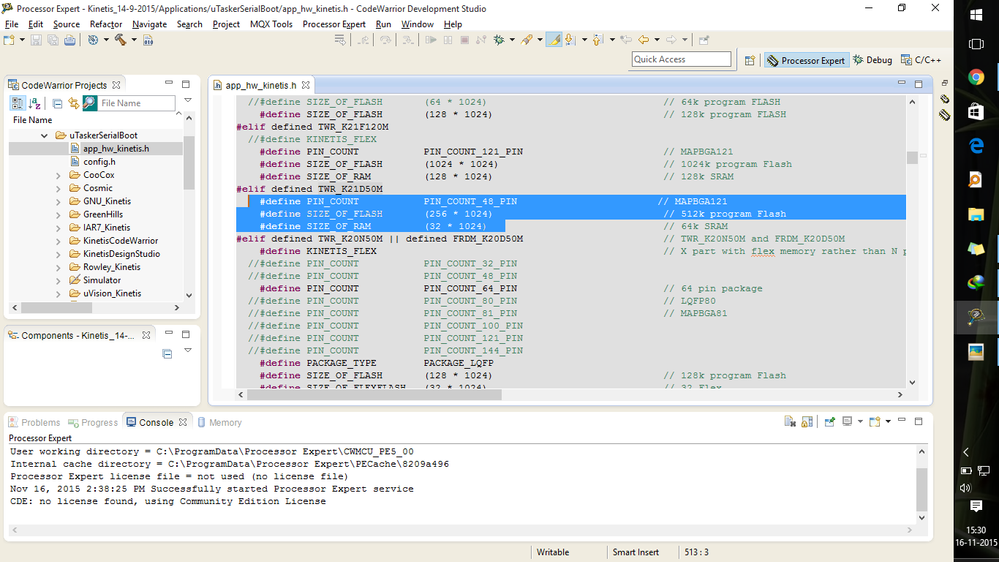The width and height of the screenshot is (999, 562).
Task: Click the Open Console icon
Action: 875,422
